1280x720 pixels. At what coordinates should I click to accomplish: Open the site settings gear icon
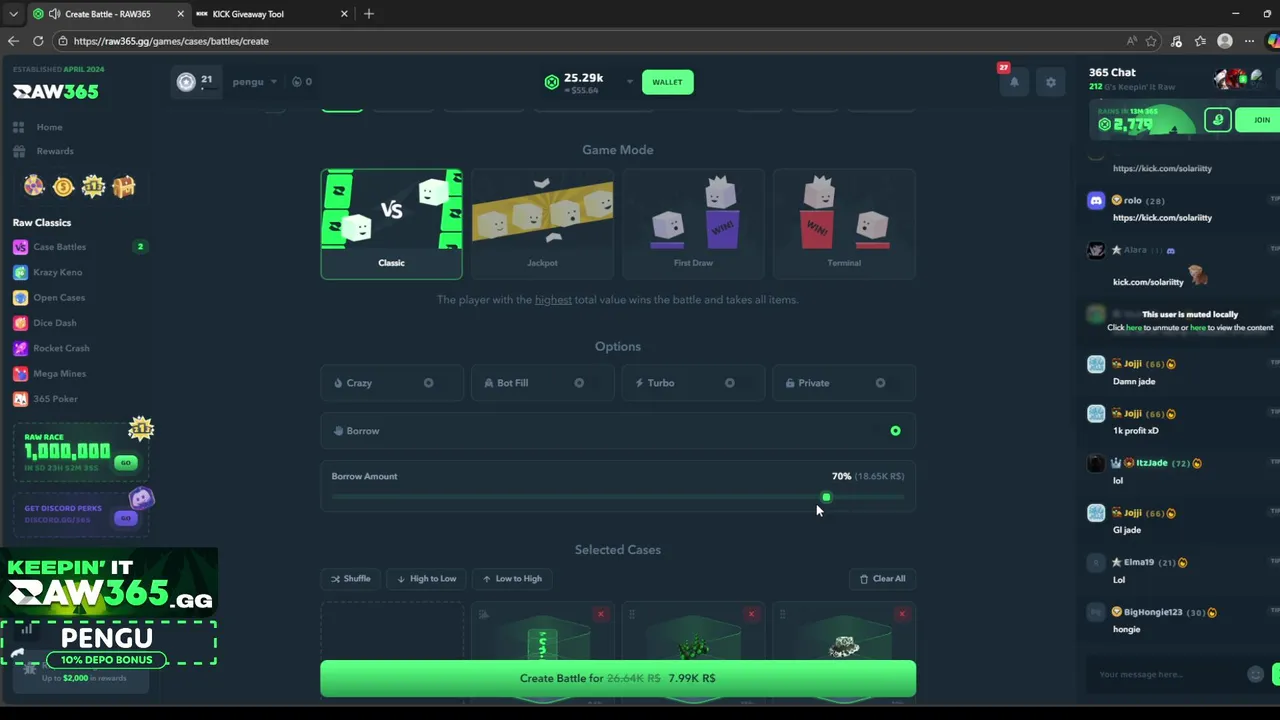click(1050, 82)
